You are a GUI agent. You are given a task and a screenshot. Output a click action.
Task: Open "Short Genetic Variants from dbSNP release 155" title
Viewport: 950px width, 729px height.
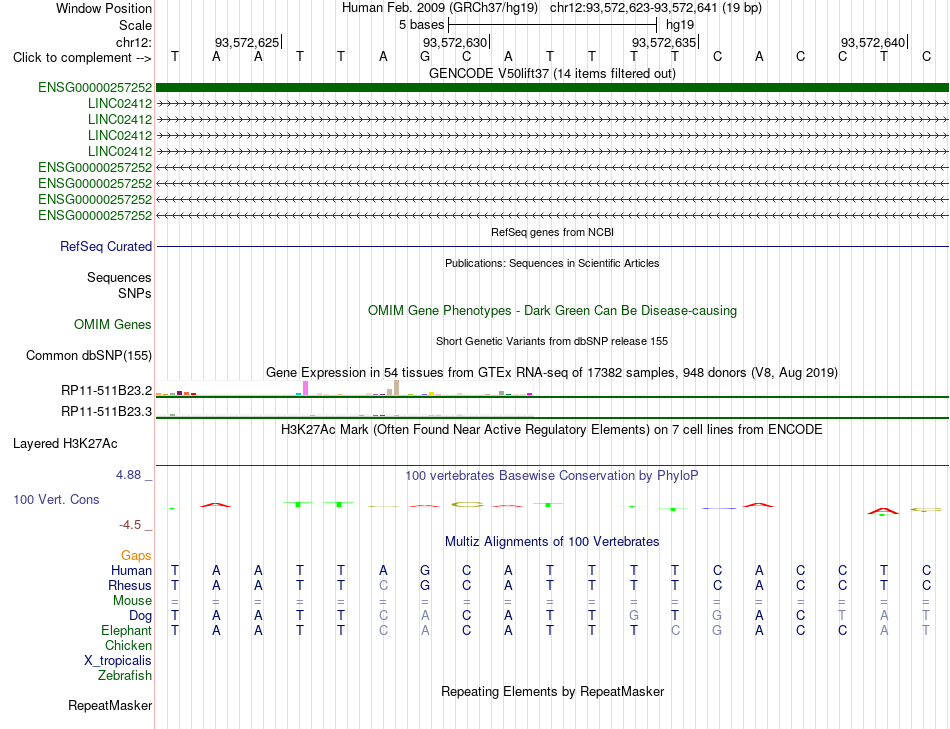click(x=552, y=341)
